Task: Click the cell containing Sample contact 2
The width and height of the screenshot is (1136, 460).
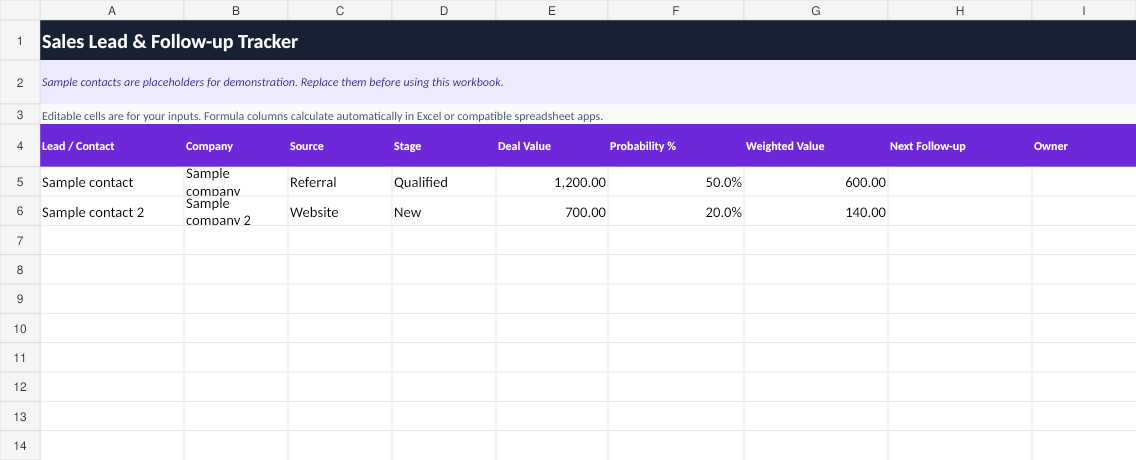Action: pyautogui.click(x=112, y=212)
